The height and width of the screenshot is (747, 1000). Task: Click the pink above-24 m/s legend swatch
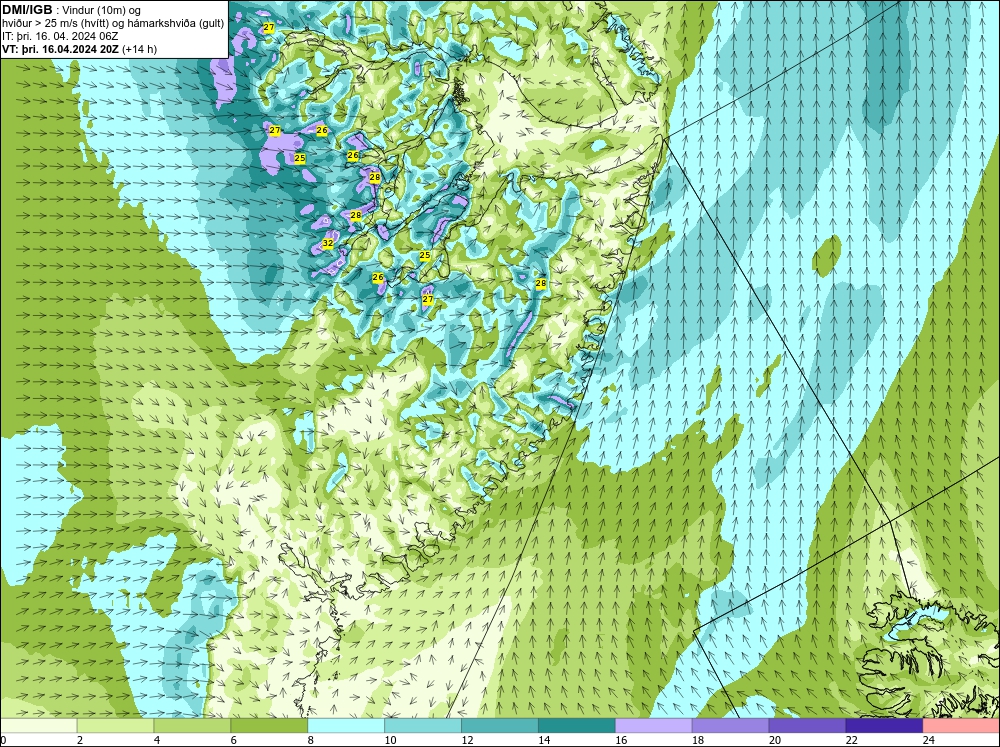point(961,726)
